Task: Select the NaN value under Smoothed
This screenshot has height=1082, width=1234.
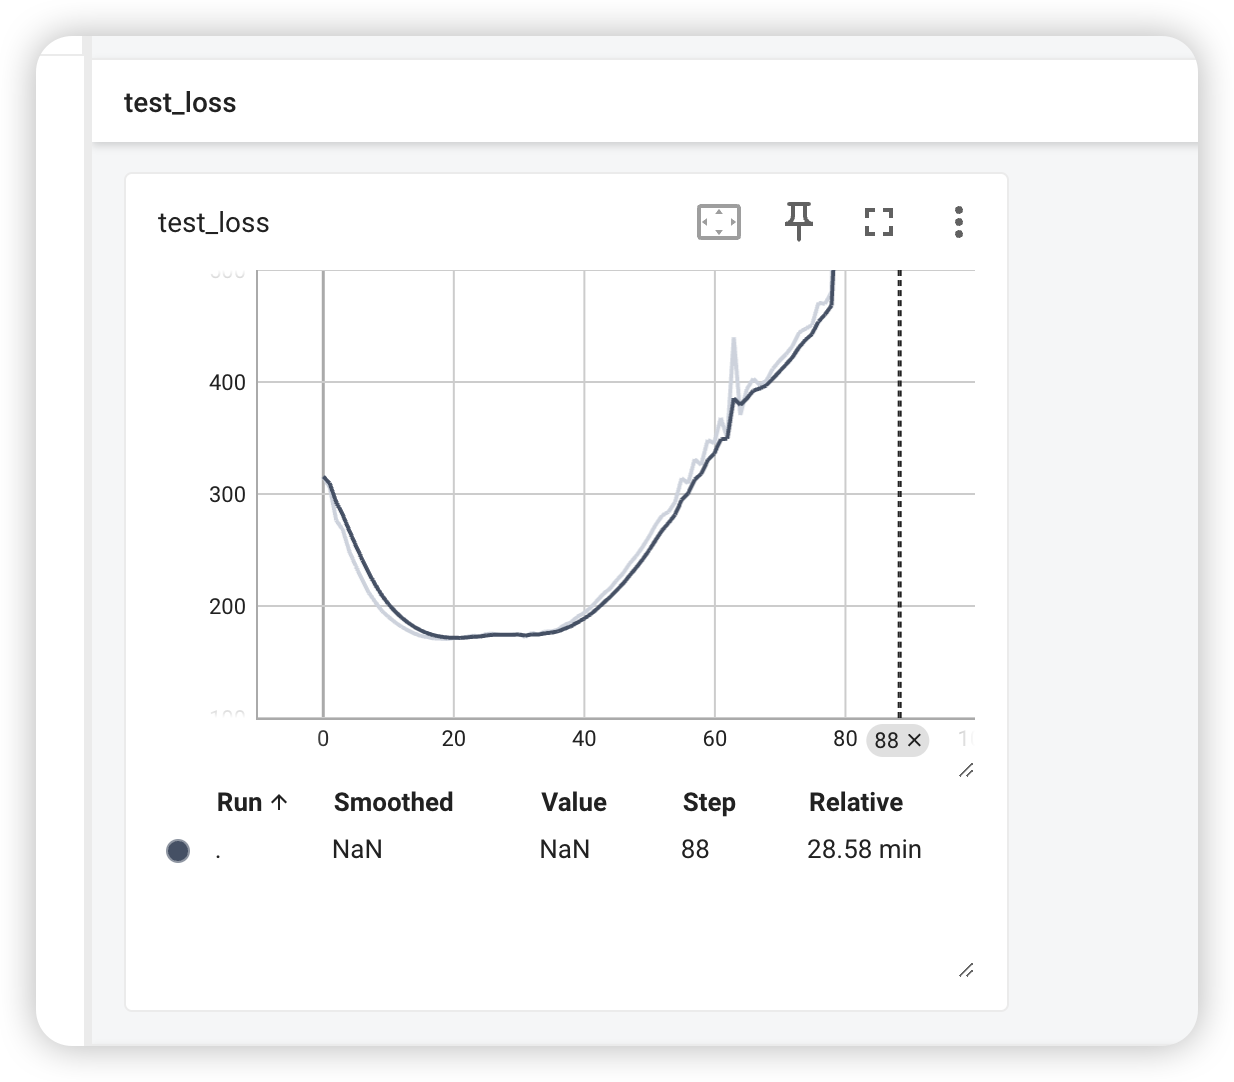Action: tap(357, 849)
